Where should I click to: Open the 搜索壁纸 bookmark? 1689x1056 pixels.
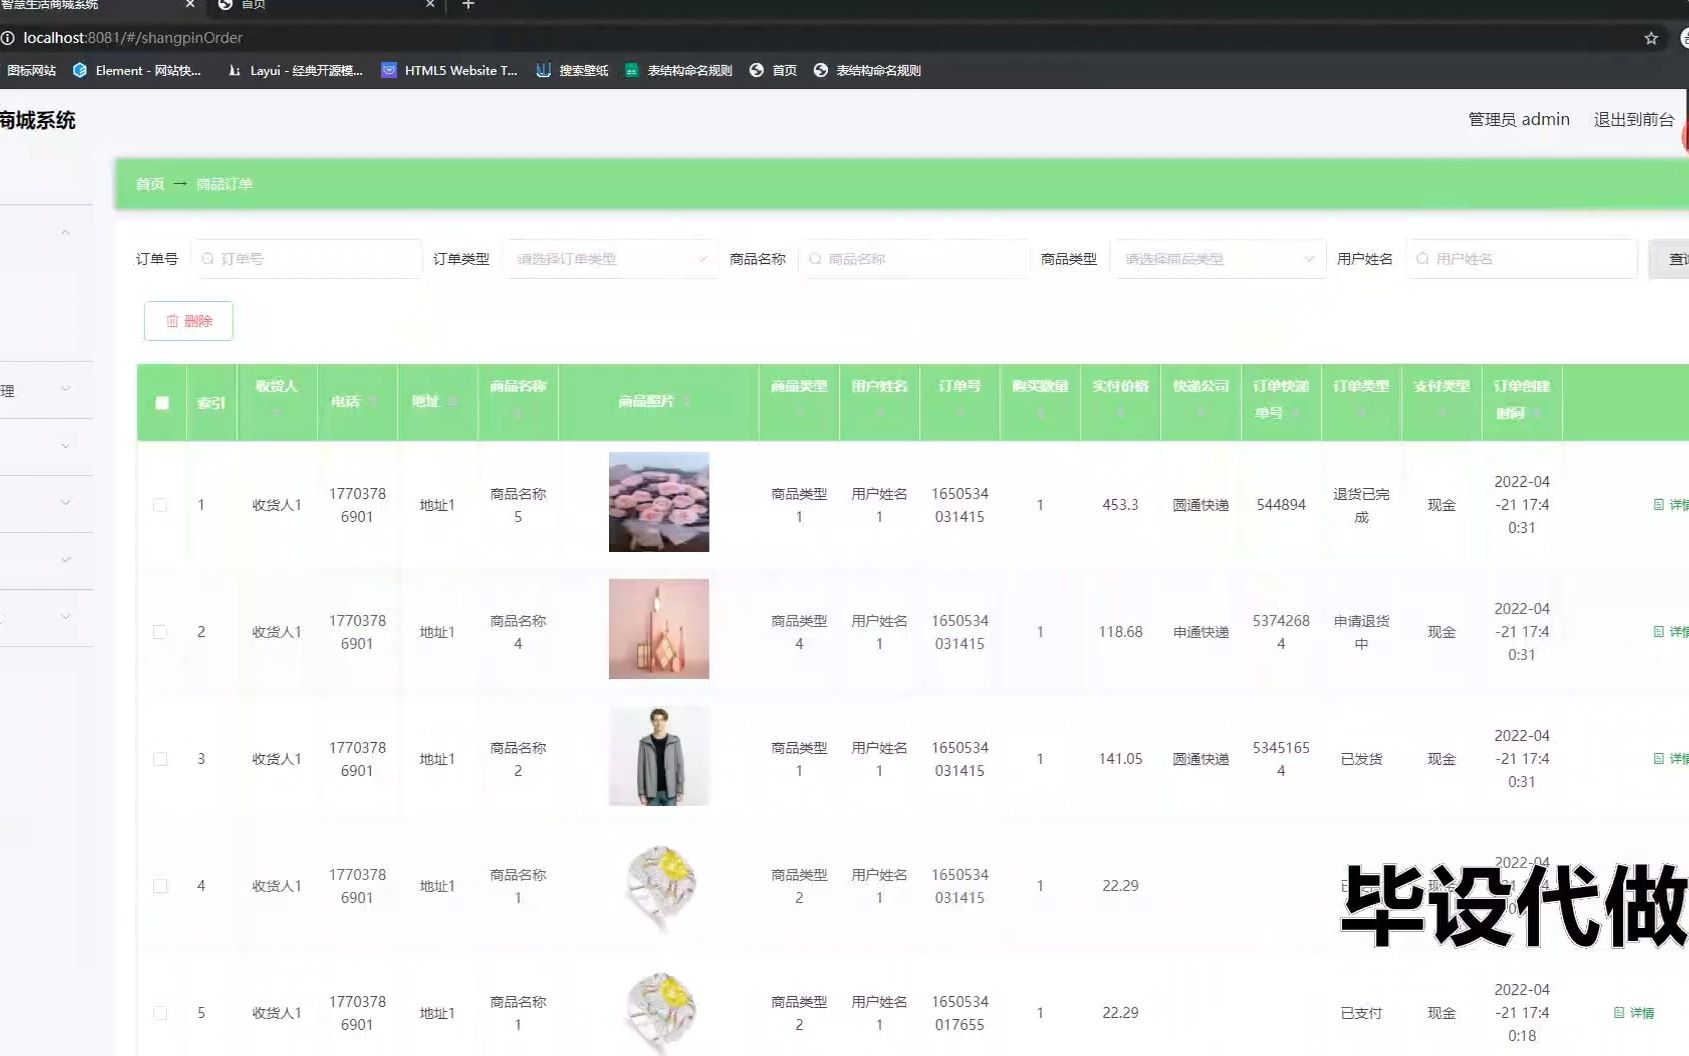click(x=572, y=70)
